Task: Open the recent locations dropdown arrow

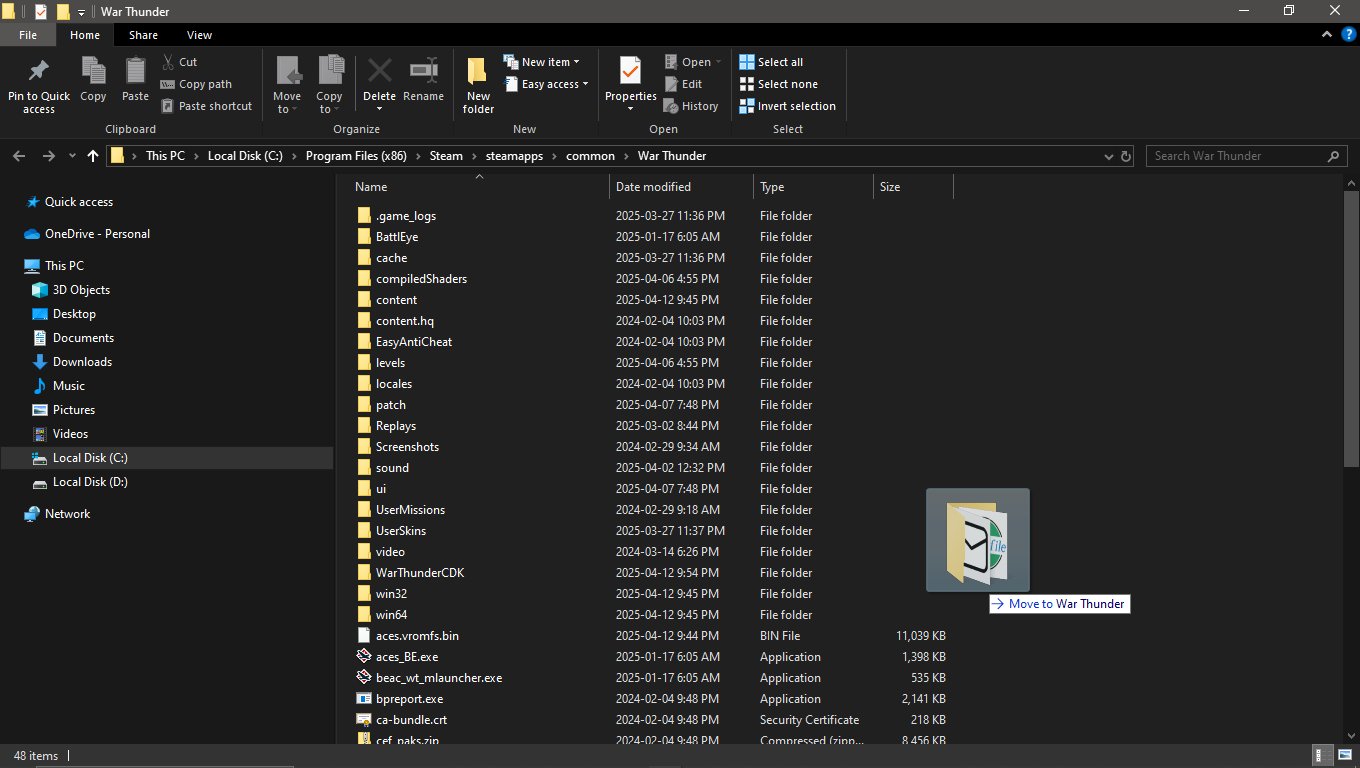Action: 72,156
